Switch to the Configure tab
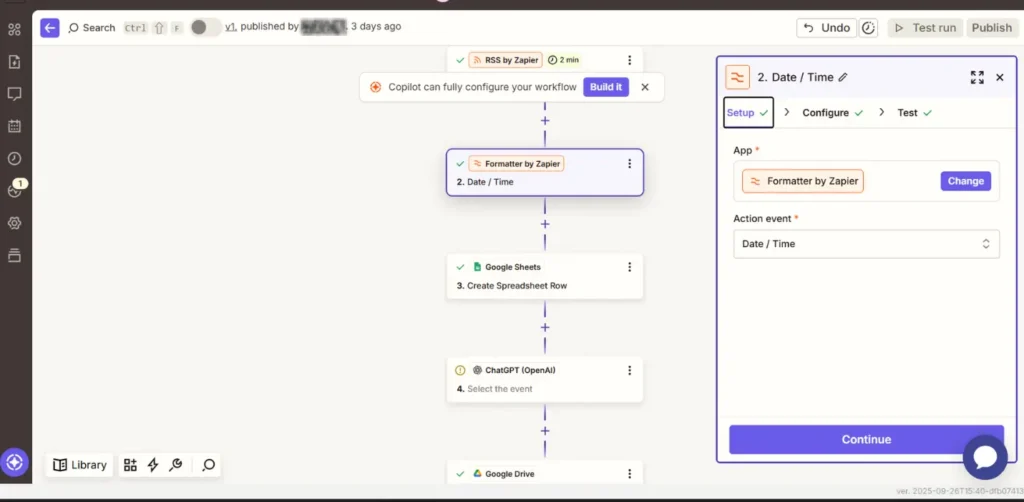 (825, 113)
